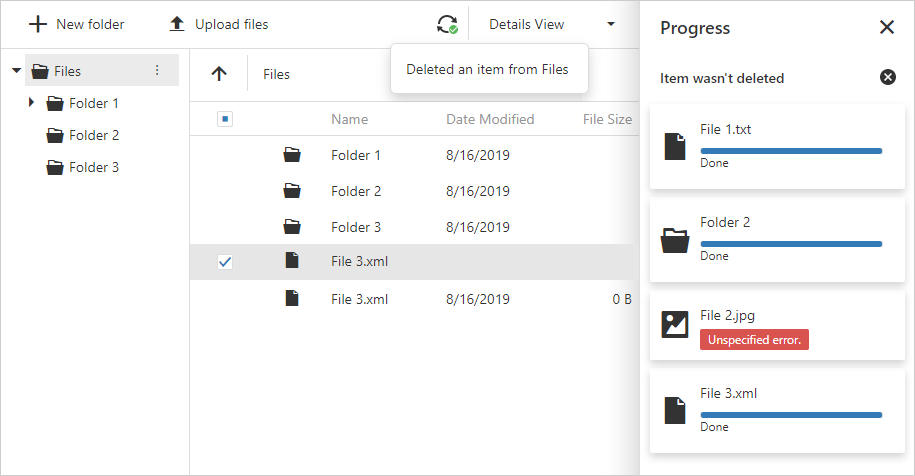Uncheck the selected File 3.xml row checkbox
915x476 pixels.
[225, 262]
